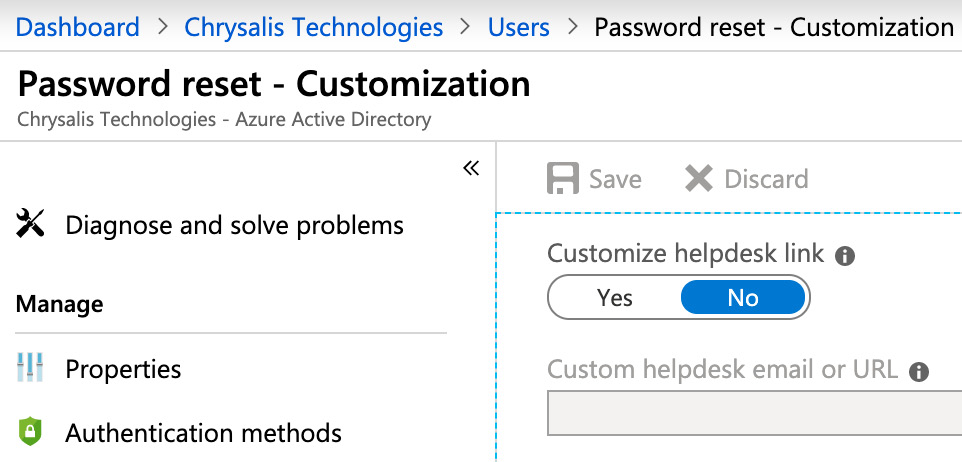Click the Properties sliders icon in sidebar
This screenshot has width=962, height=462.
coord(31,369)
